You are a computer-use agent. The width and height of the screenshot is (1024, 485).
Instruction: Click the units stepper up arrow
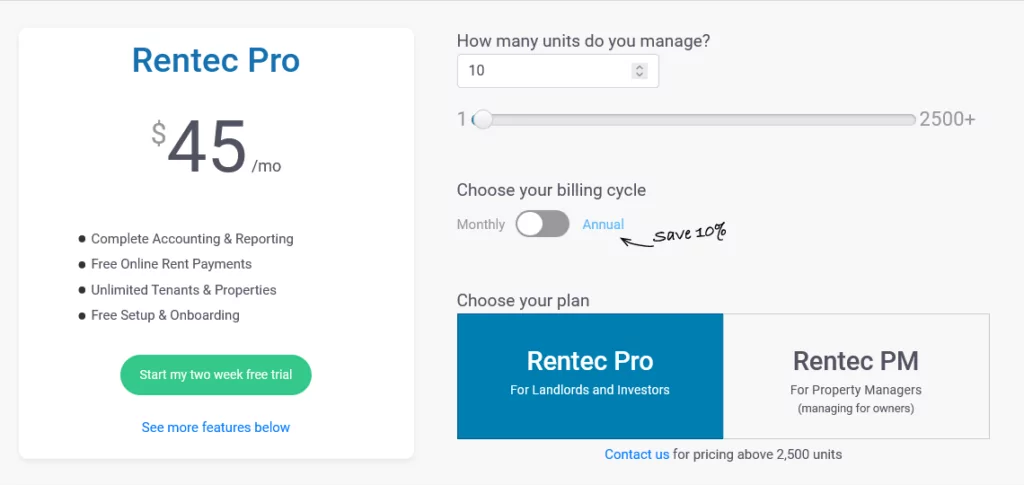(640, 67)
